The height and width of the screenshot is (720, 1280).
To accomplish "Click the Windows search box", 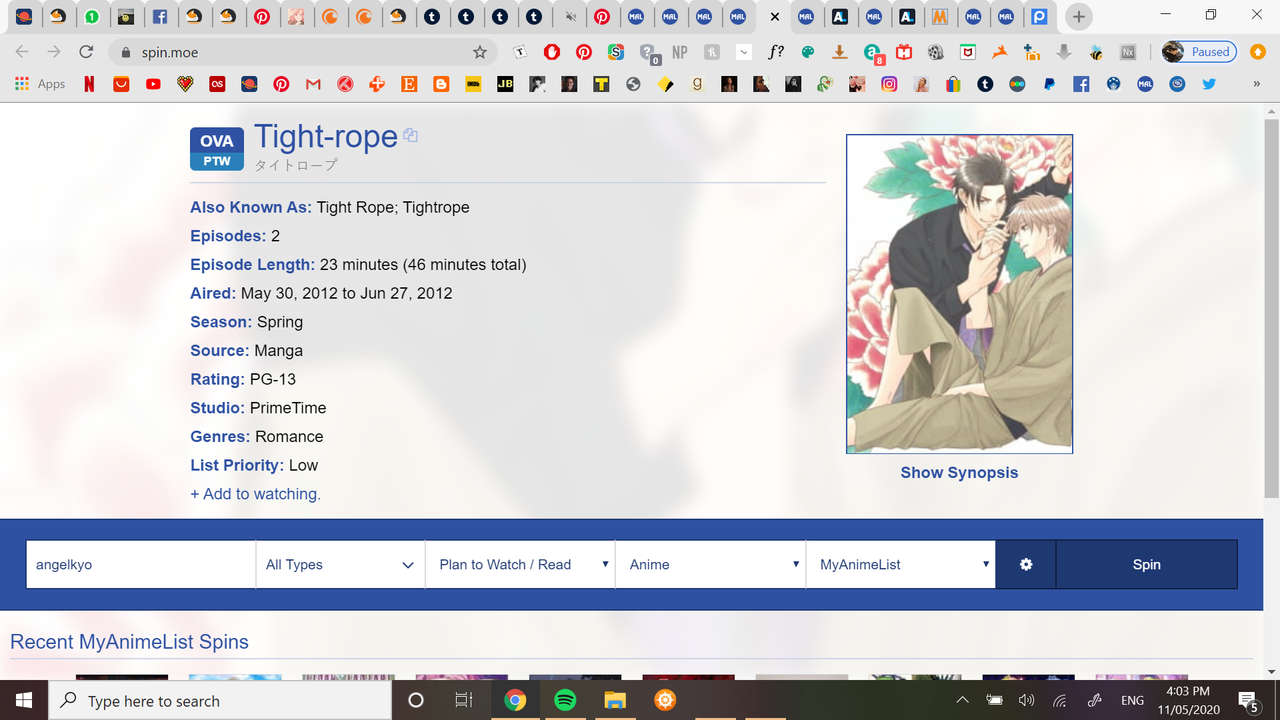I will tap(220, 700).
